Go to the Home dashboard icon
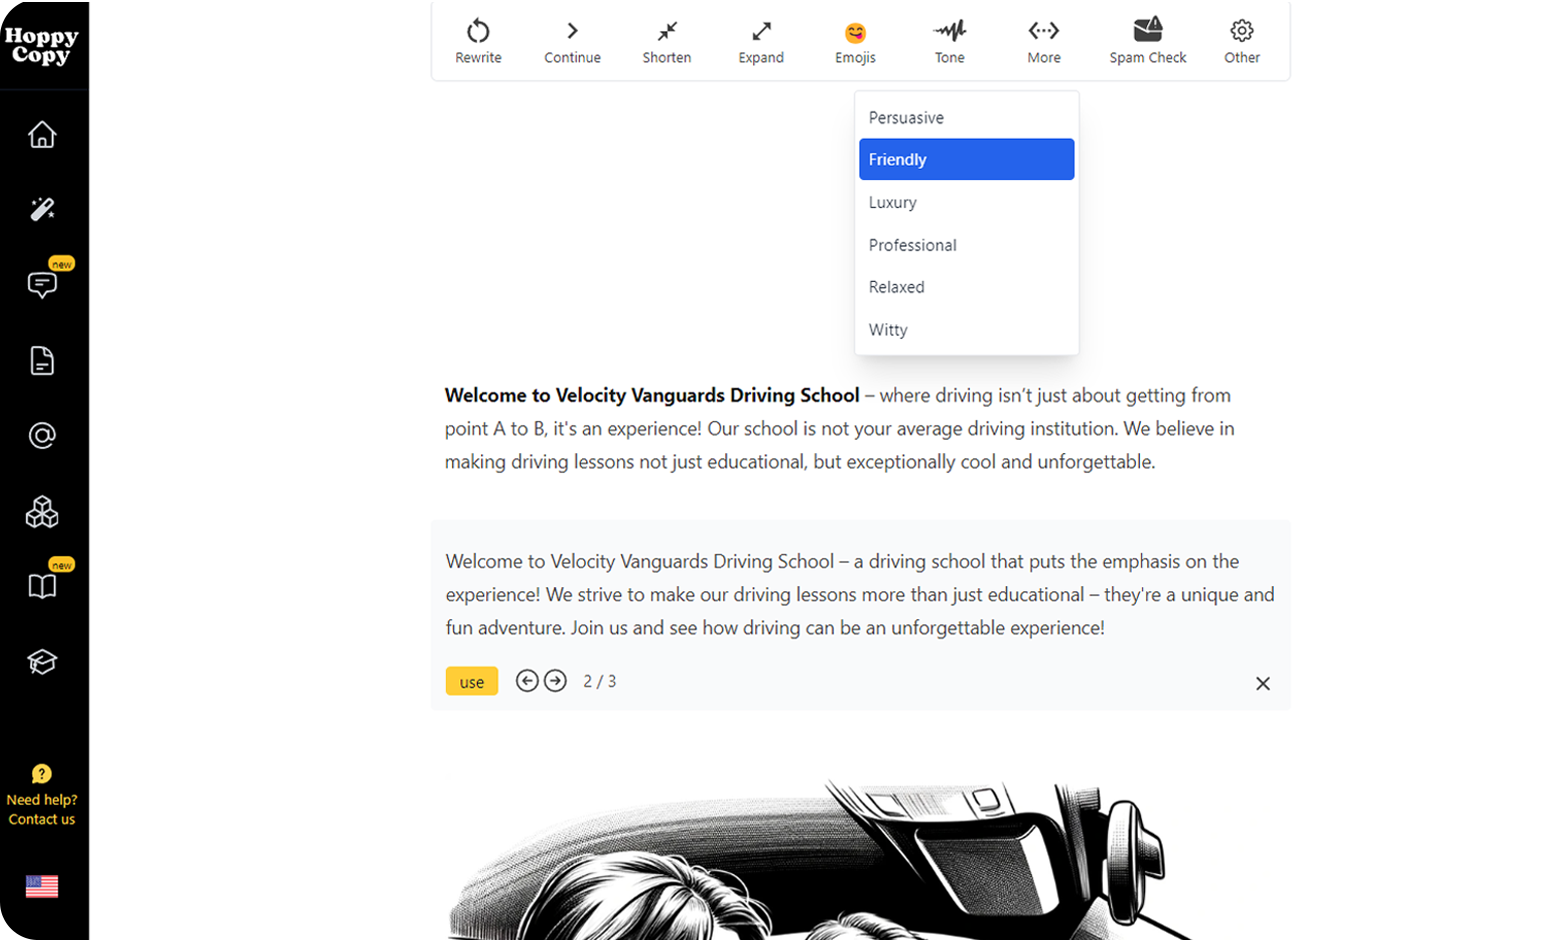This screenshot has width=1567, height=940. pos(42,135)
